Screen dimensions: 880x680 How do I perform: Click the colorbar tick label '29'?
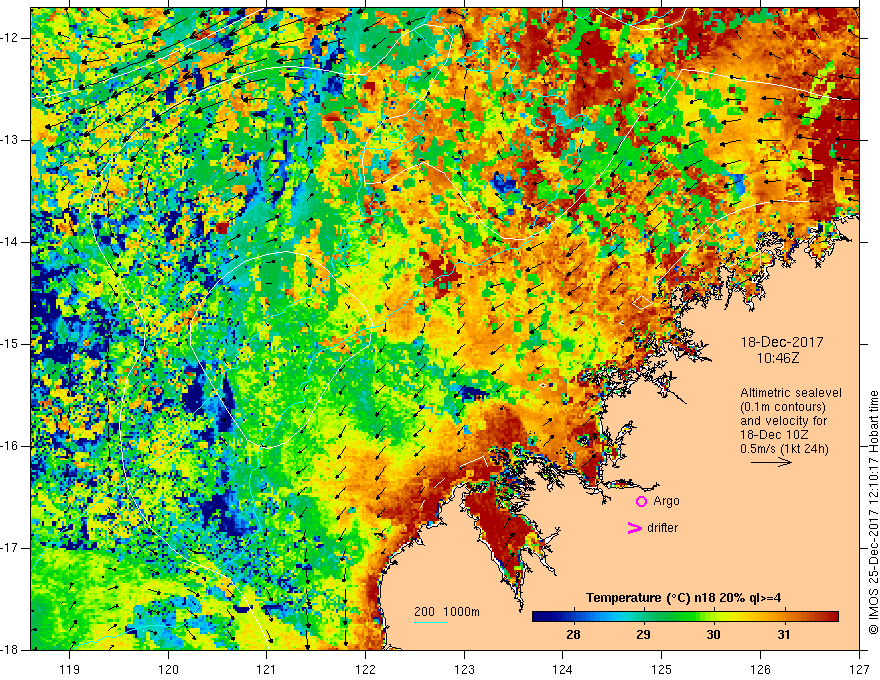(643, 635)
